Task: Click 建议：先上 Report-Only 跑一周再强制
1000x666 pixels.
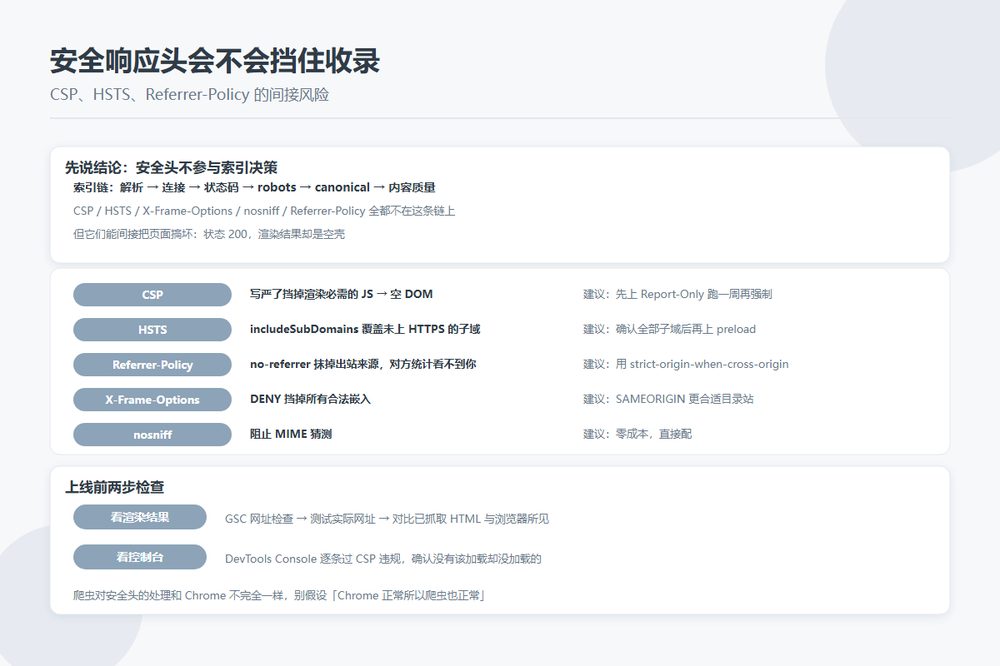Action: pos(677,294)
